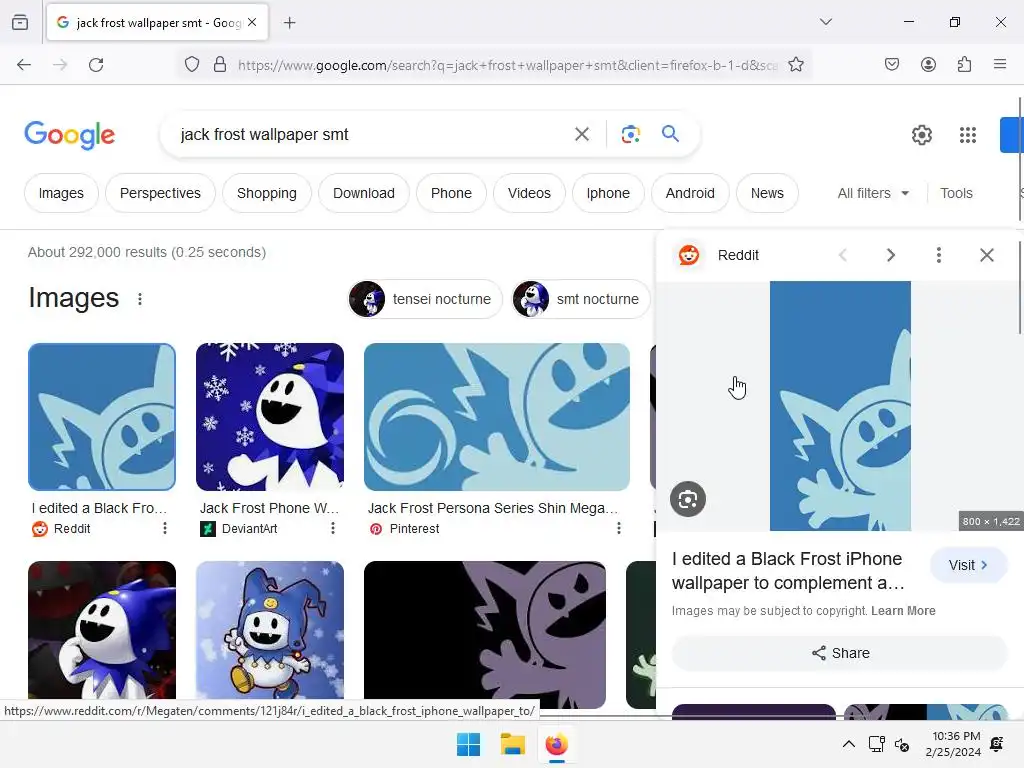Viewport: 1024px width, 768px height.
Task: Open the Pocket save icon
Action: pyautogui.click(x=892, y=64)
